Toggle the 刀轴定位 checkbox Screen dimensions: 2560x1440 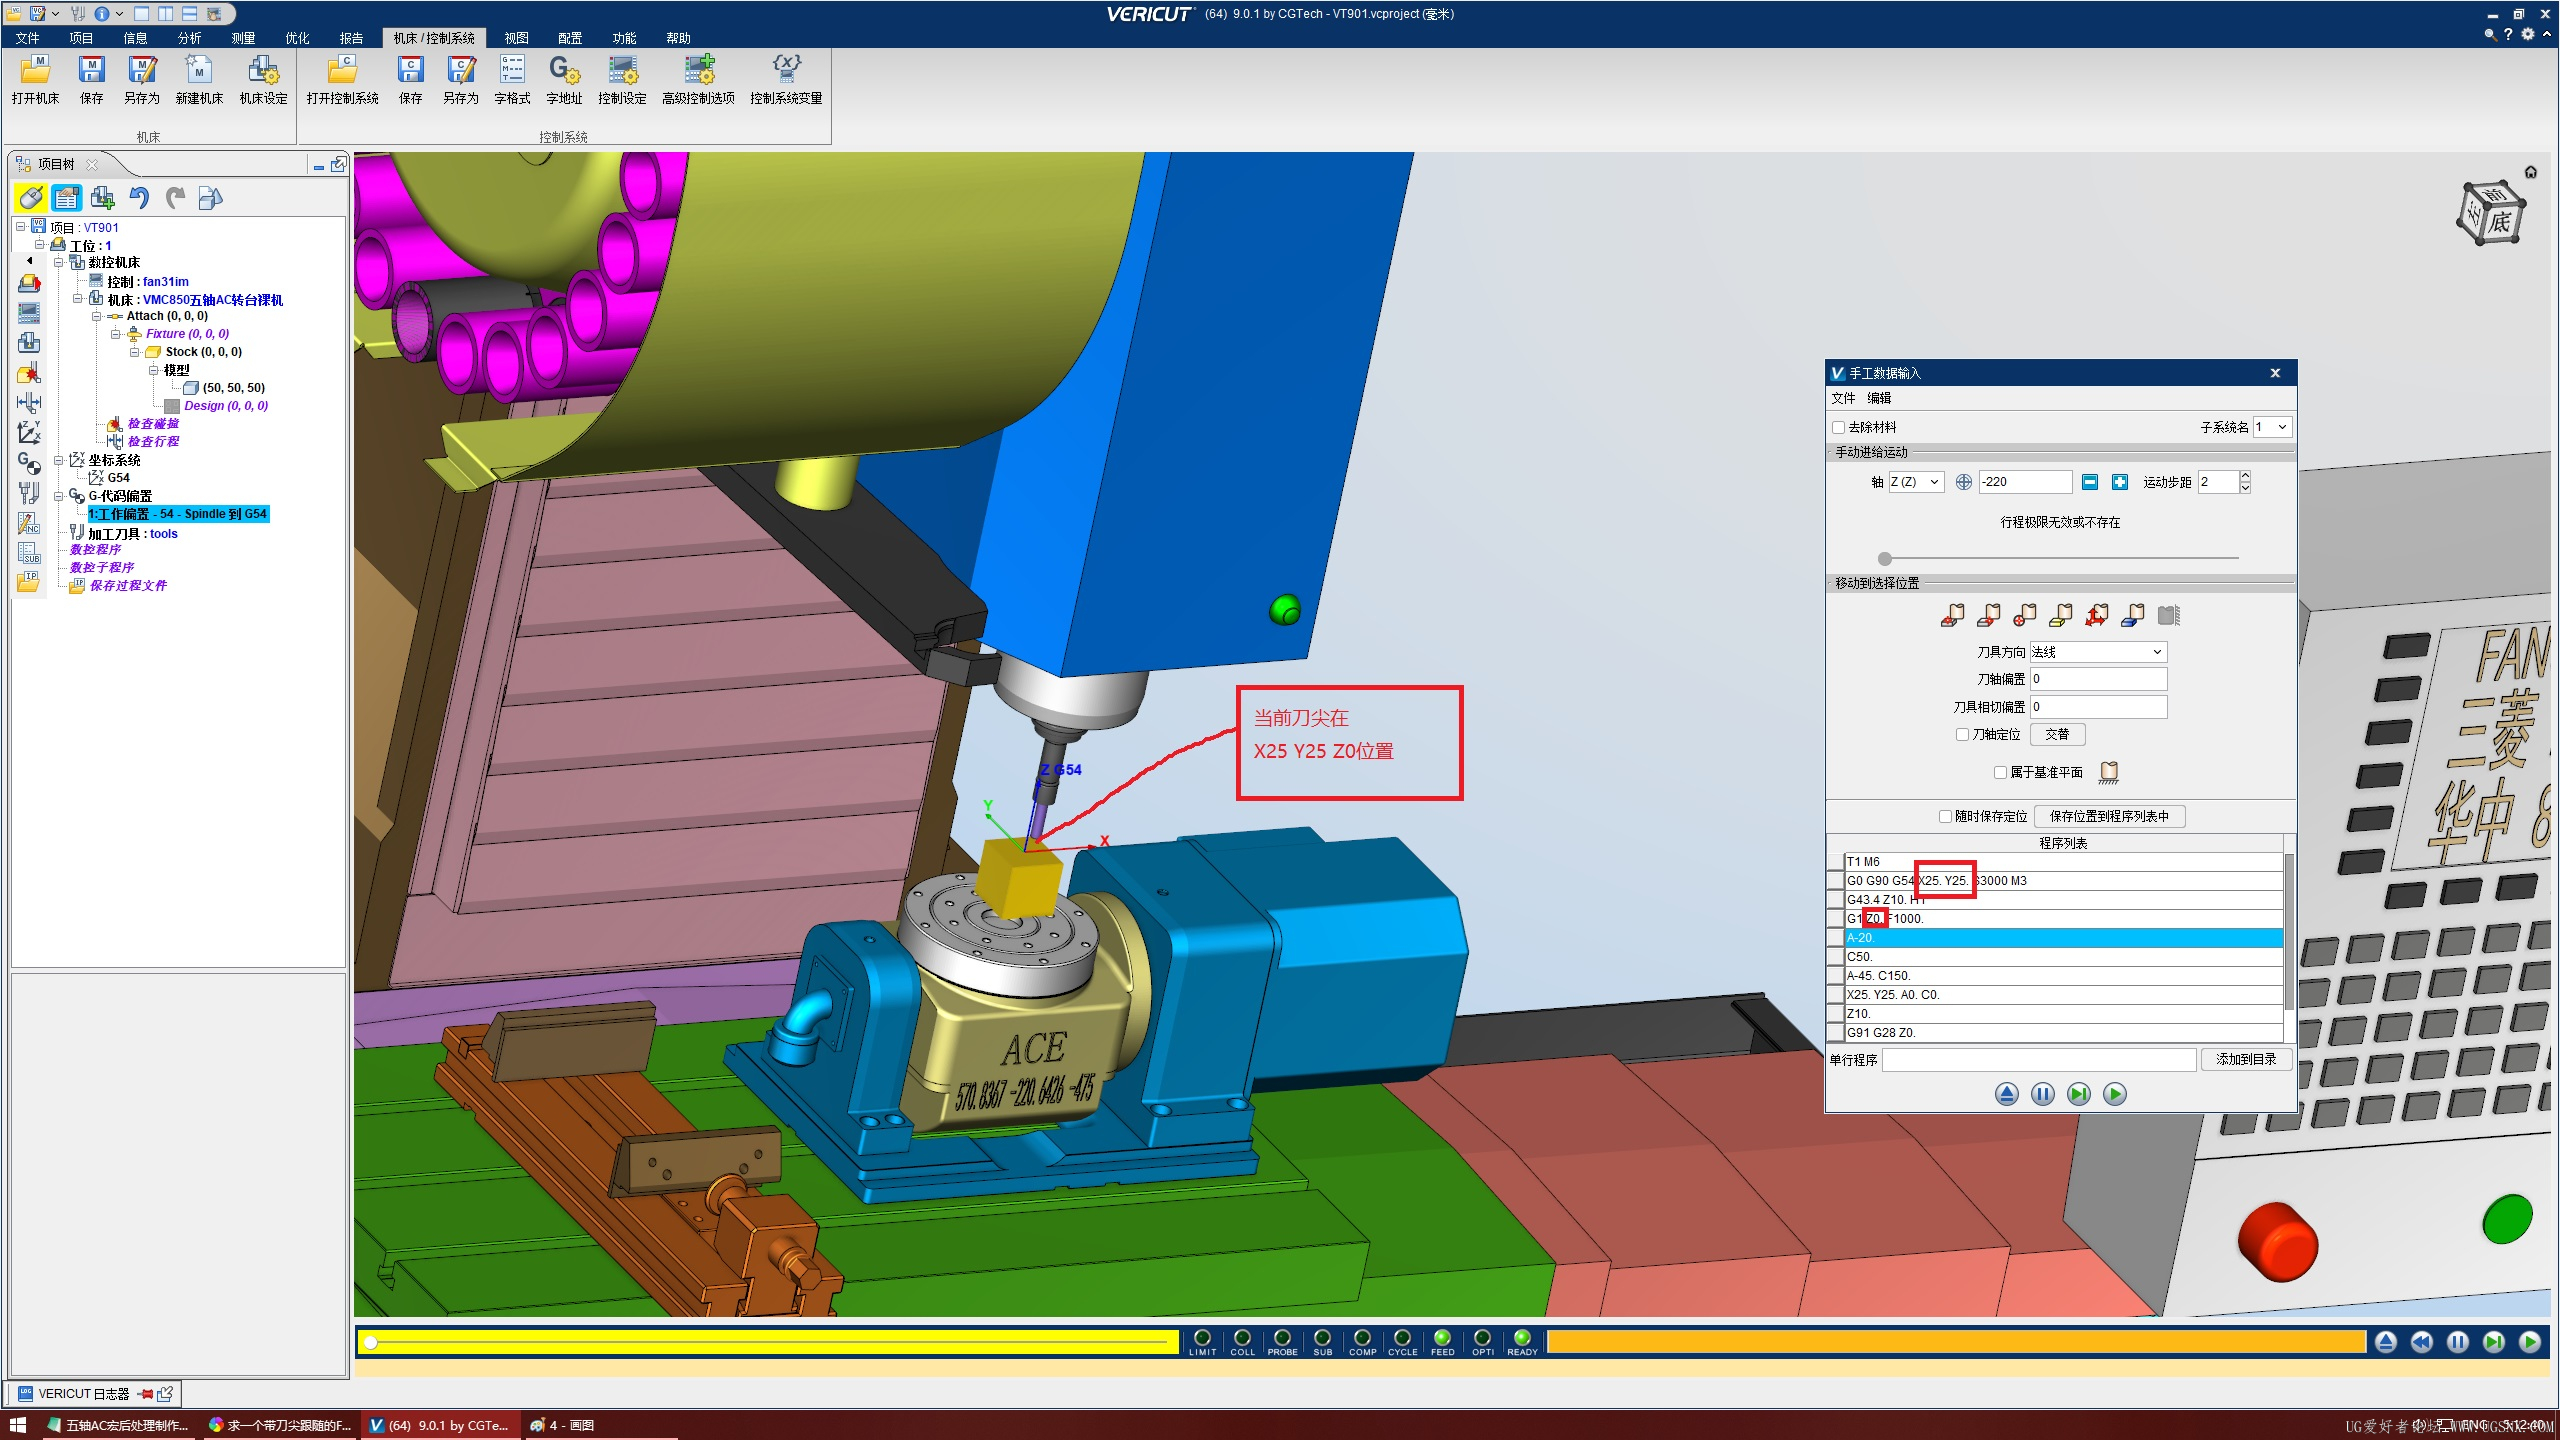click(x=1962, y=734)
